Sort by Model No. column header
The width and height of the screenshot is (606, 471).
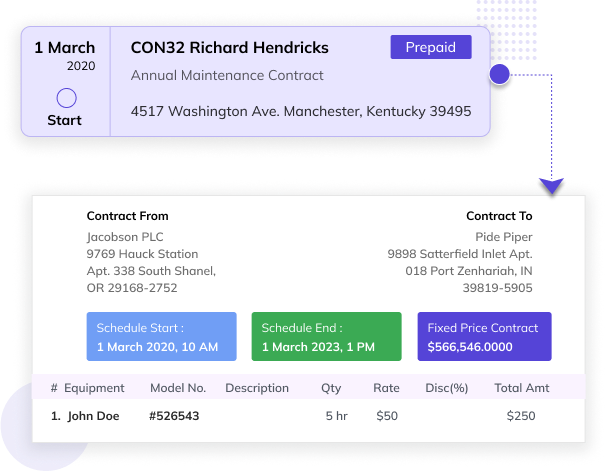[x=178, y=388]
